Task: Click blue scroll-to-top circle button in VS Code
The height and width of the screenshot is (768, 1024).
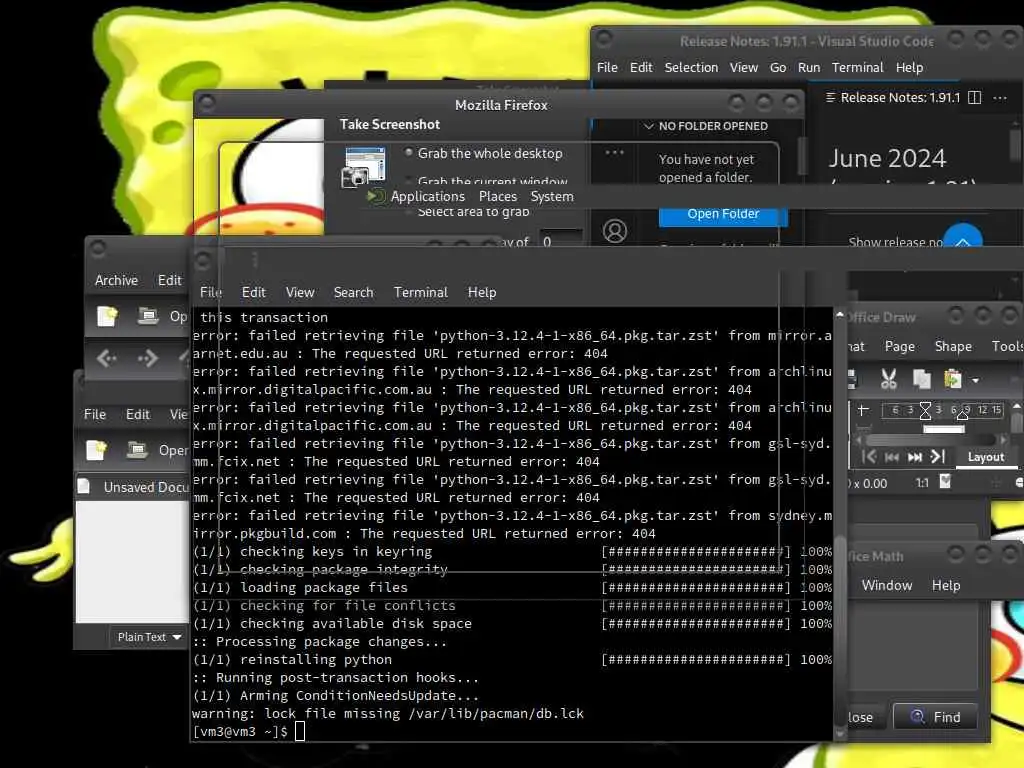Action: (x=963, y=236)
